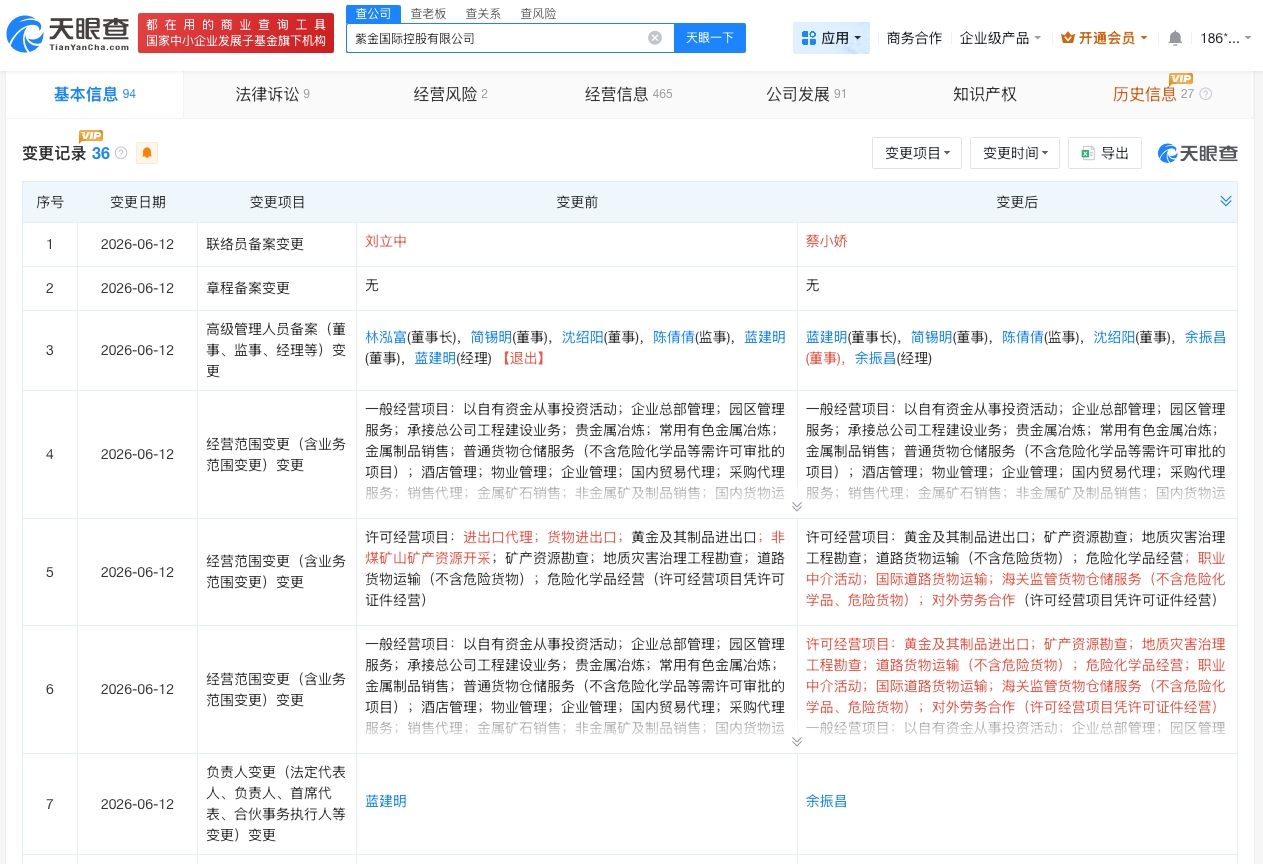Open the 蔡小娇 profile link
The width and height of the screenshot is (1263, 864).
click(x=826, y=241)
